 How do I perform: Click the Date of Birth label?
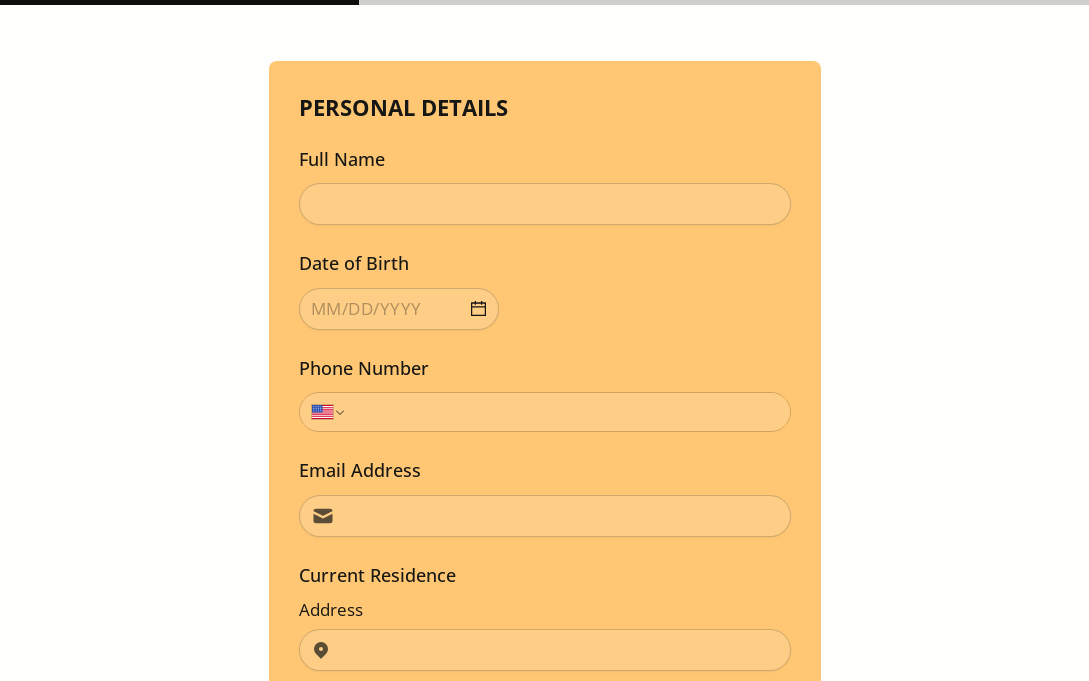354,263
